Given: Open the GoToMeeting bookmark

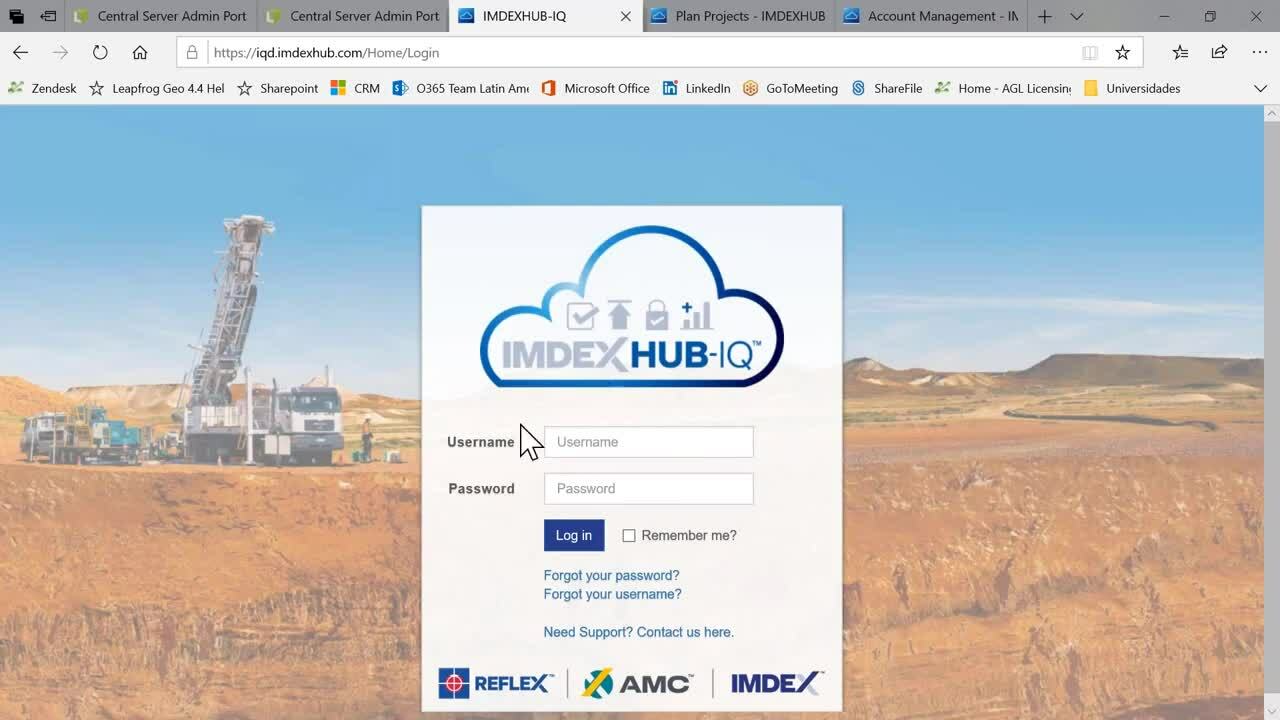Looking at the screenshot, I should pos(790,88).
